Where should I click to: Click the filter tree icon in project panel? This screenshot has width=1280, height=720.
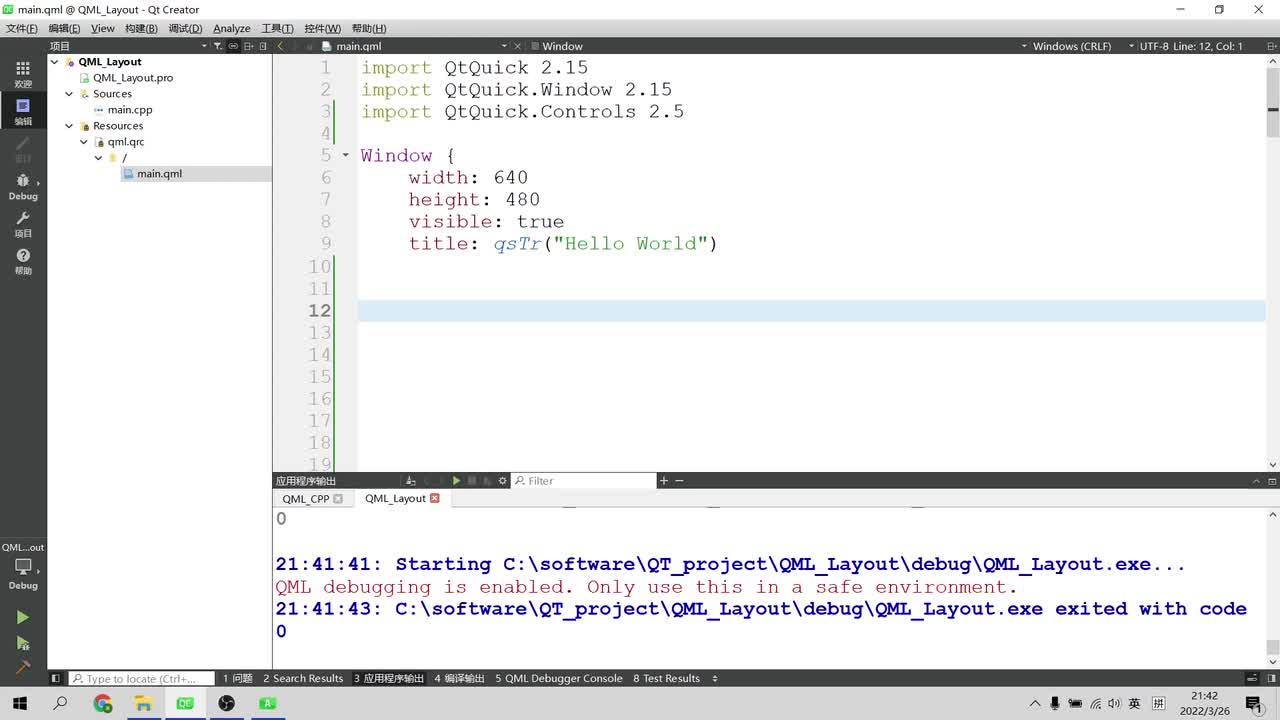point(218,46)
